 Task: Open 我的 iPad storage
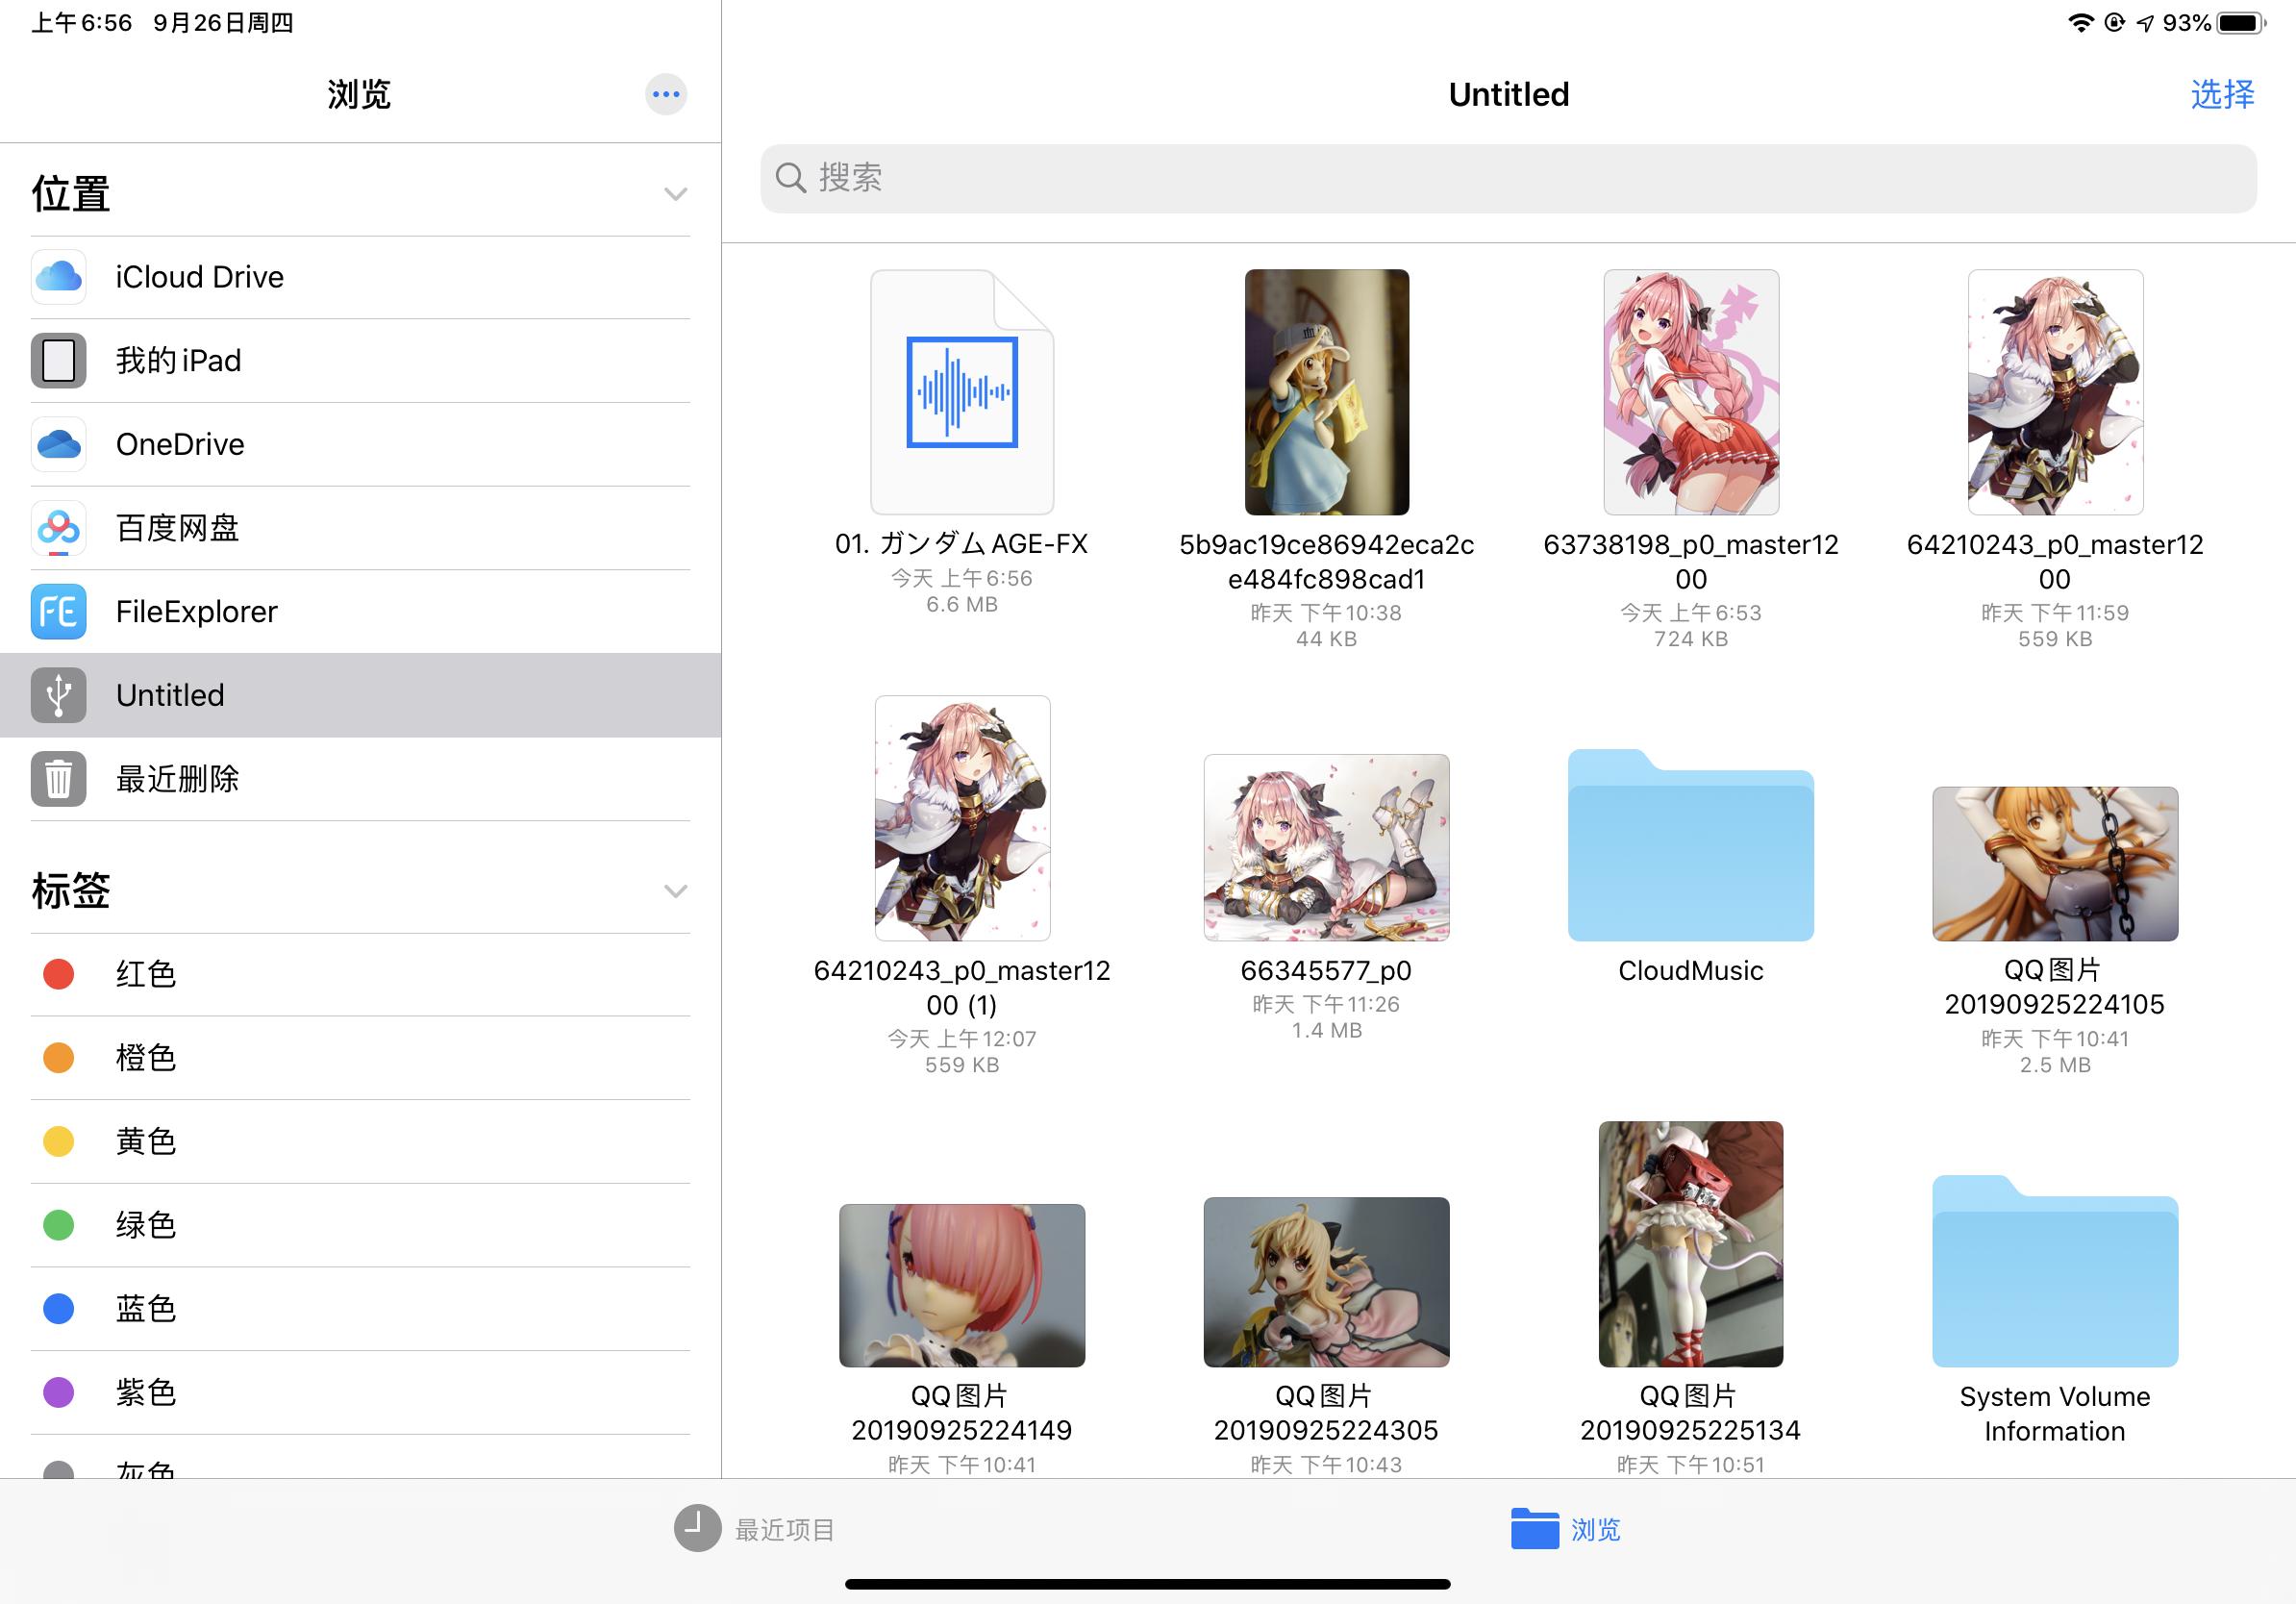click(178, 360)
